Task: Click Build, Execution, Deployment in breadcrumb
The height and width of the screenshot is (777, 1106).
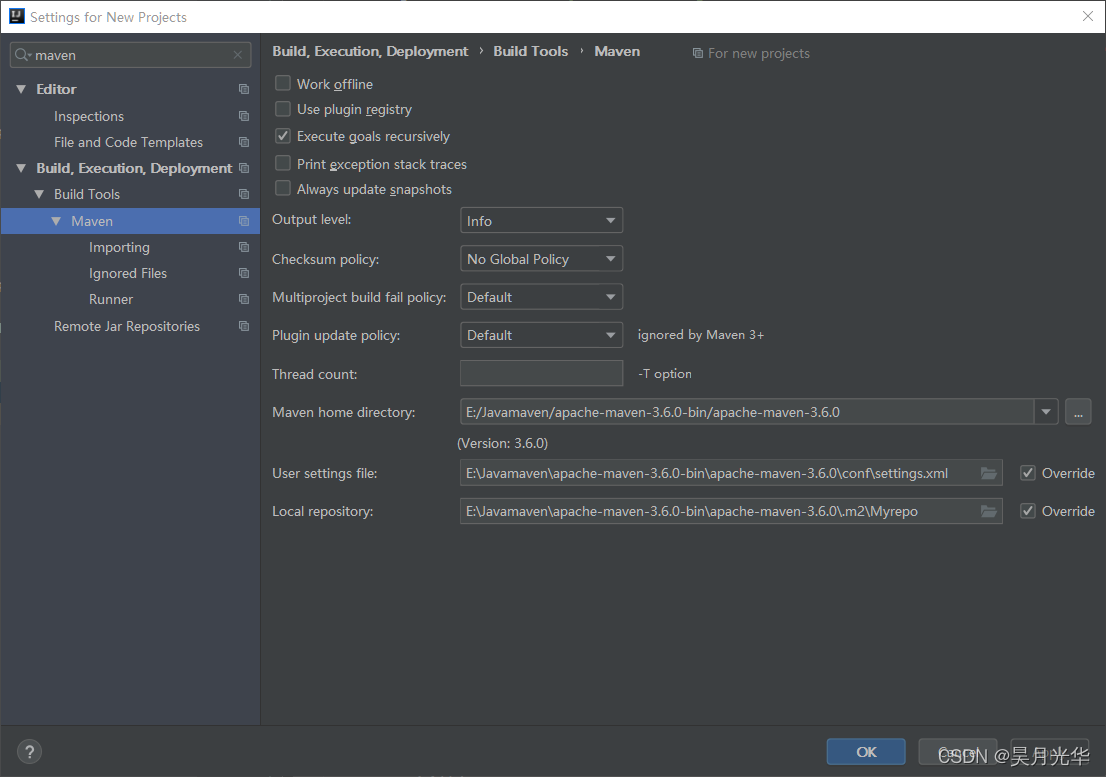Action: pos(370,51)
